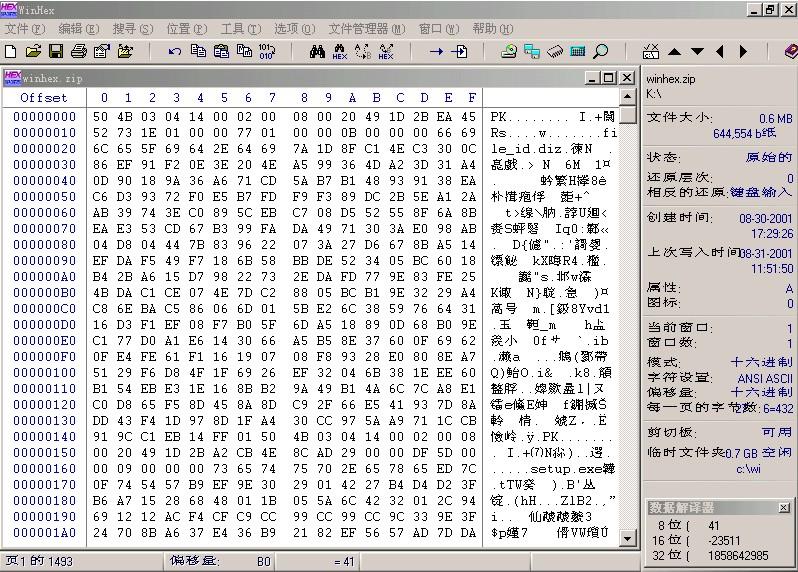This screenshot has height=572, width=798.
Task: Click the downward triangle navigation icon
Action: [697, 51]
